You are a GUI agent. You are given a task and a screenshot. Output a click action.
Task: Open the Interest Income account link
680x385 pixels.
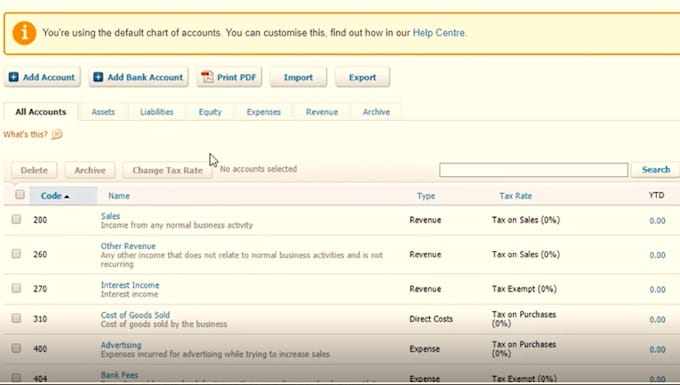130,285
